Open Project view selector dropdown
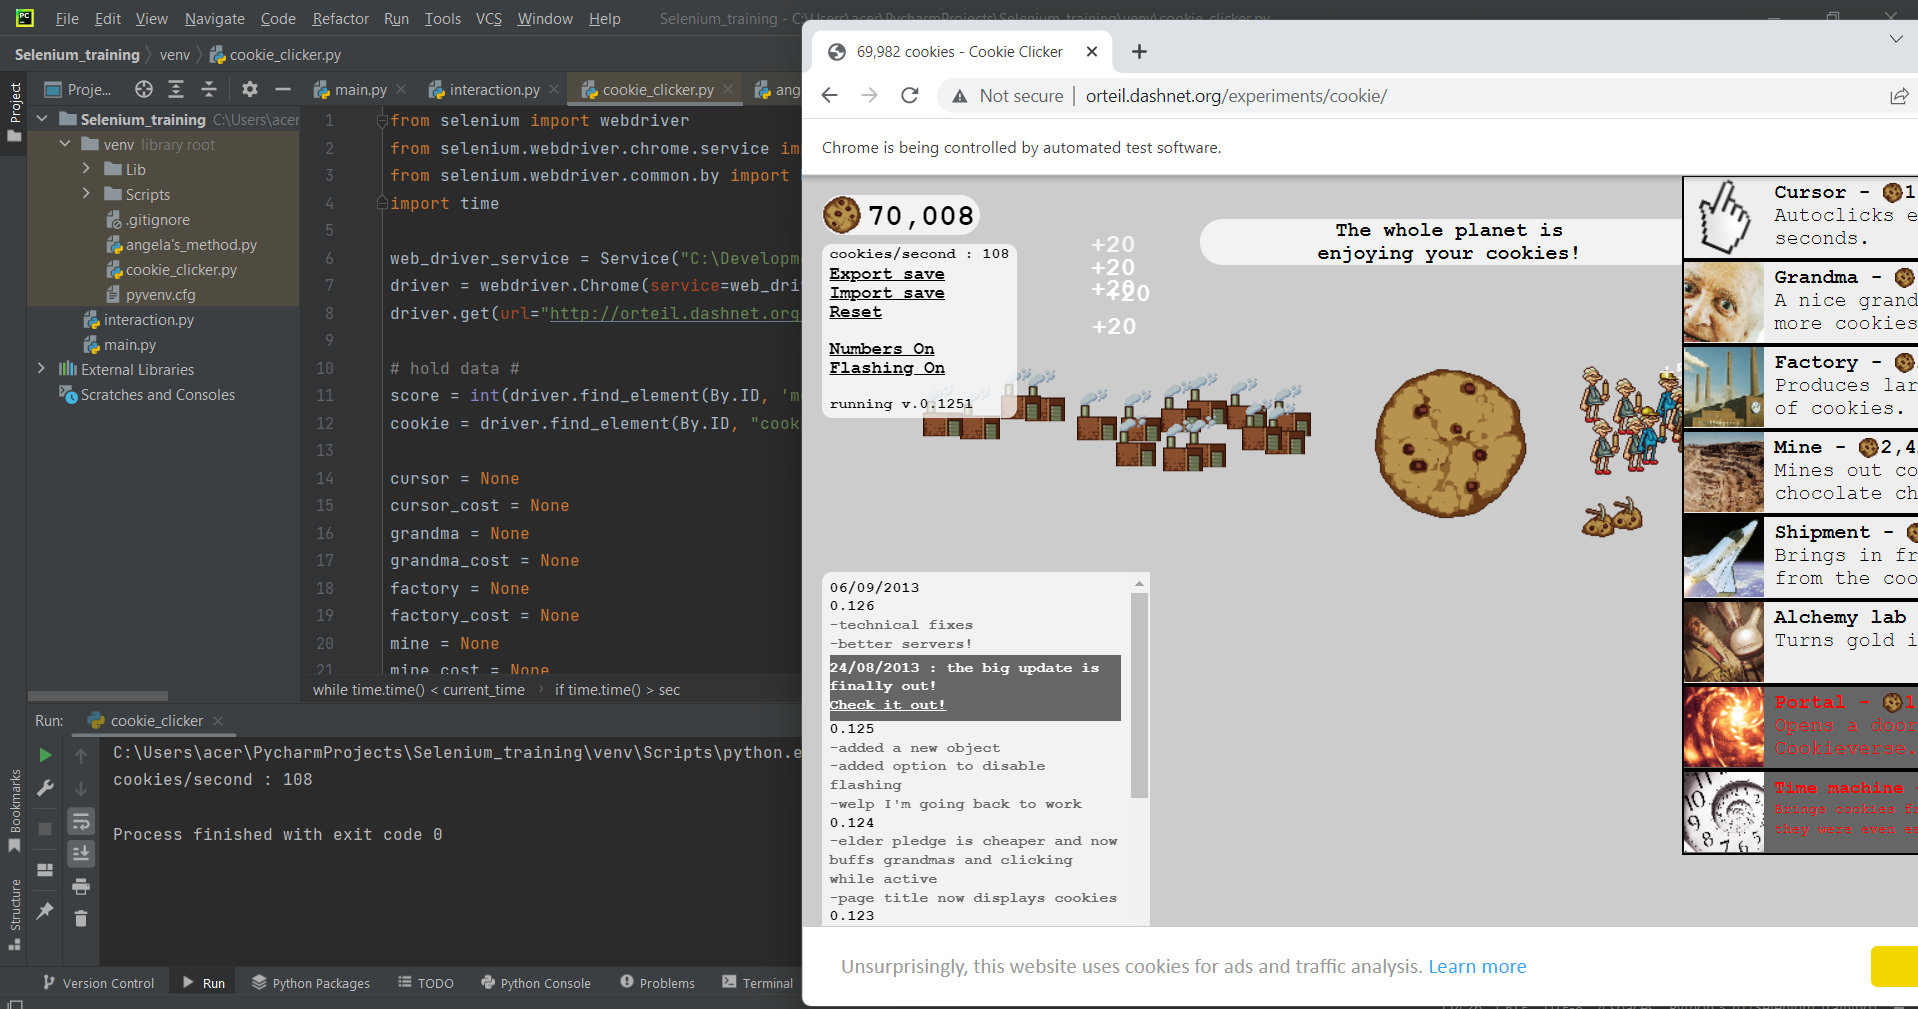This screenshot has height=1009, width=1918. 79,89
